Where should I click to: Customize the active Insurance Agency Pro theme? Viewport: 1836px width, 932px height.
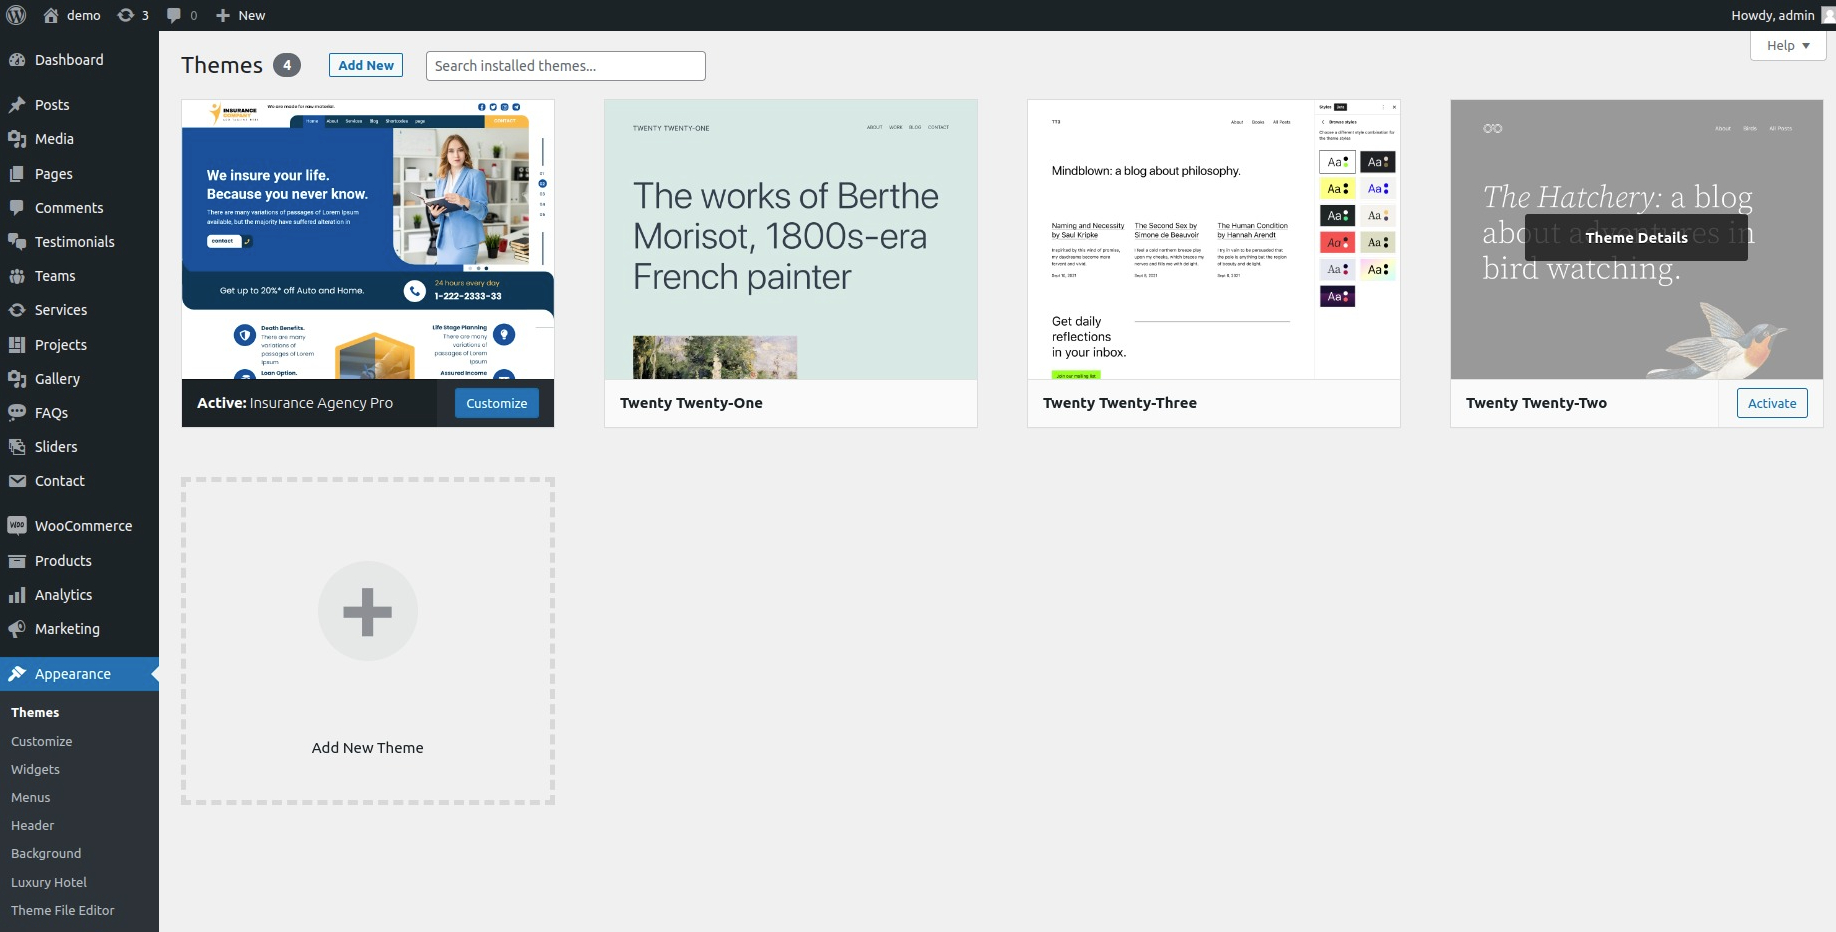coord(497,403)
